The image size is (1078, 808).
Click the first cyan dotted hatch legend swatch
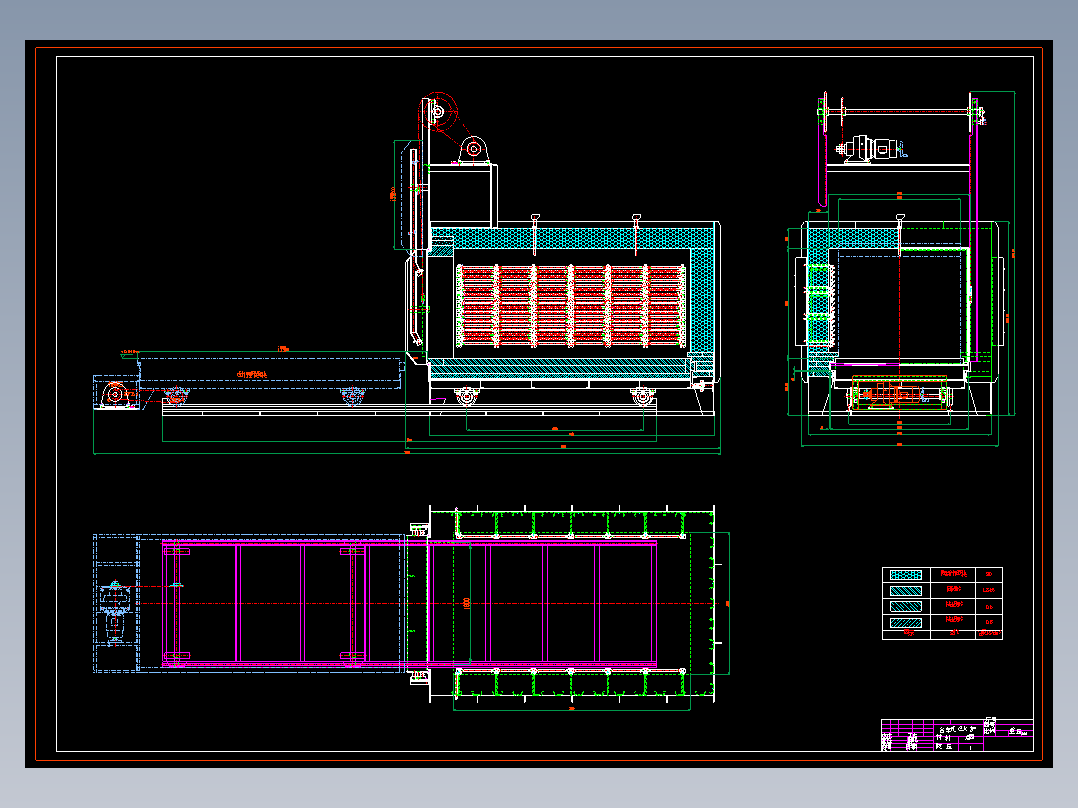(x=905, y=575)
